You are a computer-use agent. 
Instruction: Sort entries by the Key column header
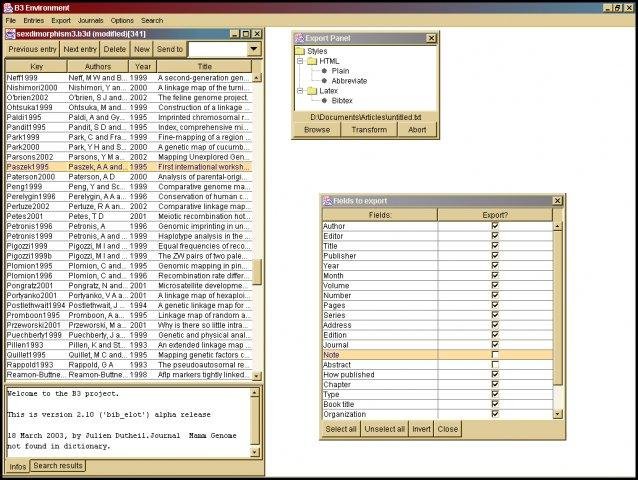[36, 66]
